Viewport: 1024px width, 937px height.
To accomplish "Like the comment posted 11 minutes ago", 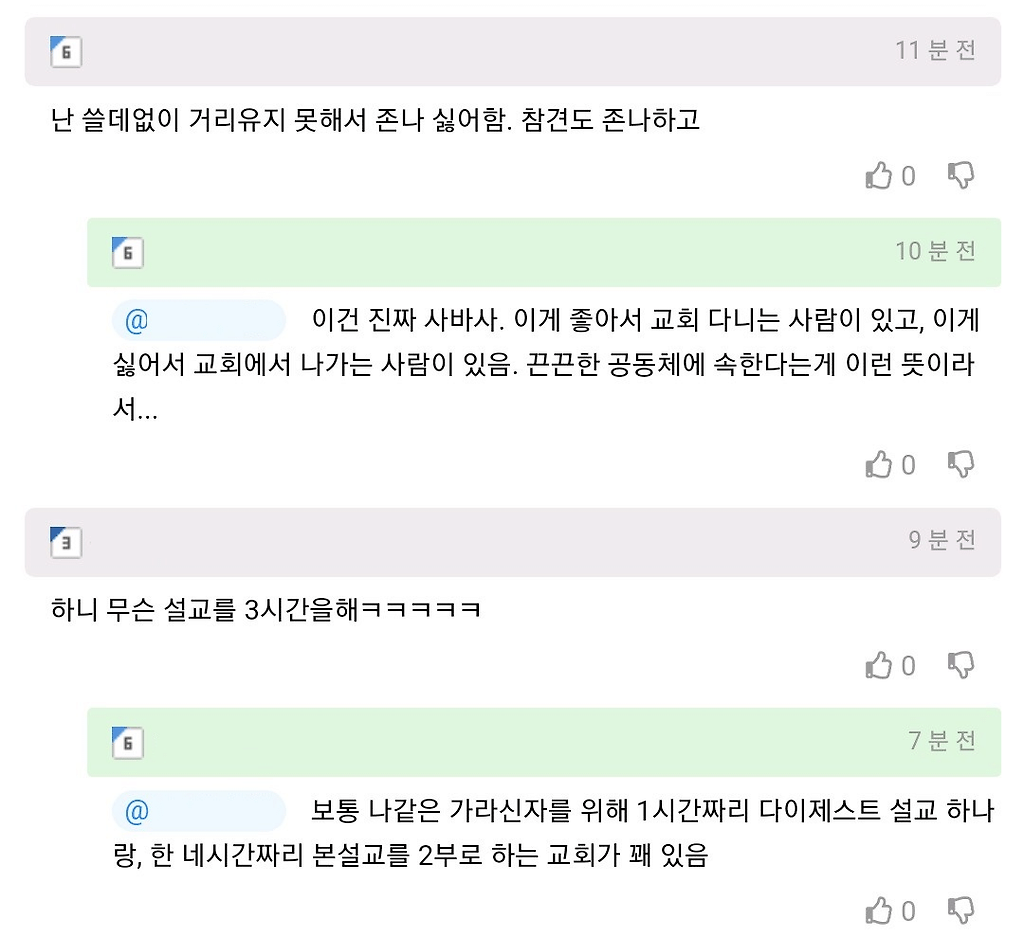I will 878,176.
